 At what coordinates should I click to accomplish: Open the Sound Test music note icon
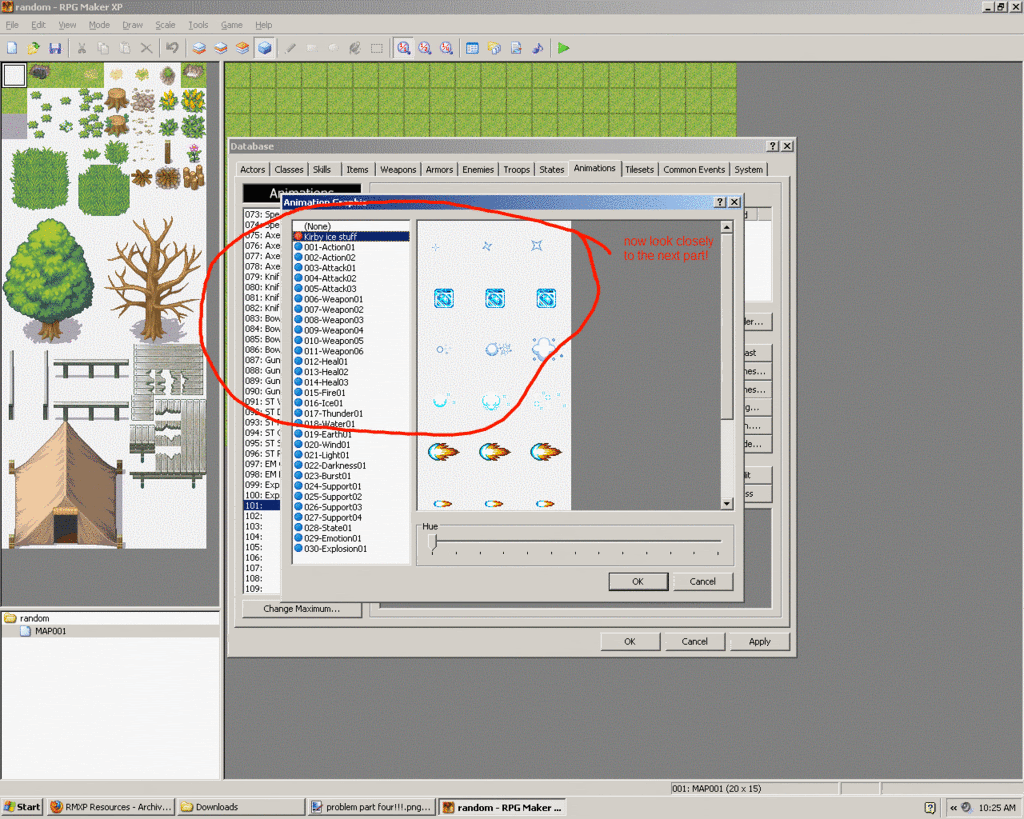pyautogui.click(x=537, y=48)
